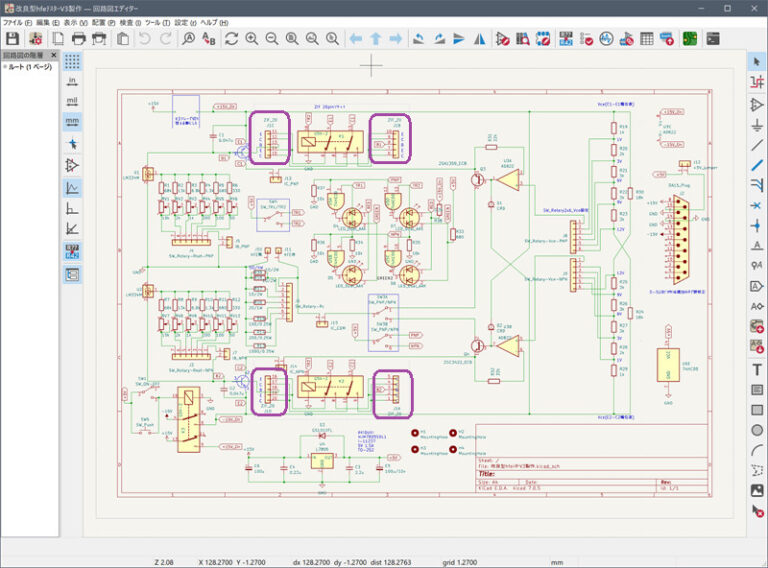Image resolution: width=768 pixels, height=568 pixels.
Task: Click the Save schematic icon
Action: coord(13,39)
